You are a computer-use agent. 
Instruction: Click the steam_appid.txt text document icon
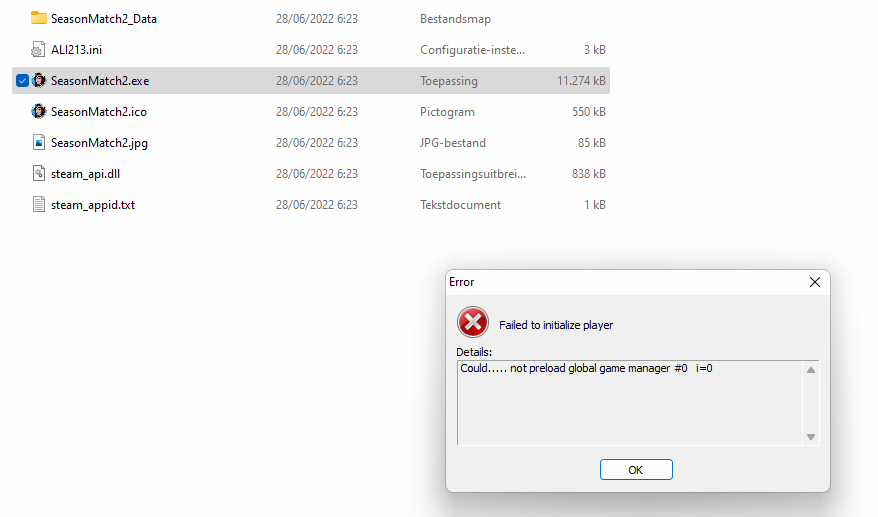pyautogui.click(x=39, y=204)
